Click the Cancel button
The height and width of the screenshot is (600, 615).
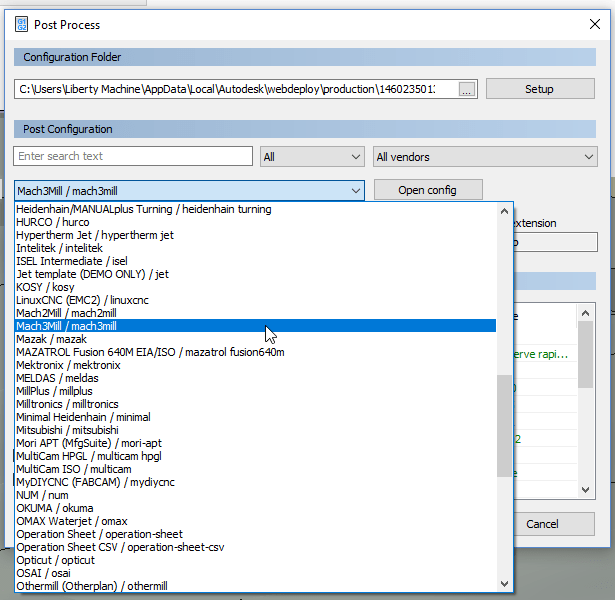click(x=554, y=524)
